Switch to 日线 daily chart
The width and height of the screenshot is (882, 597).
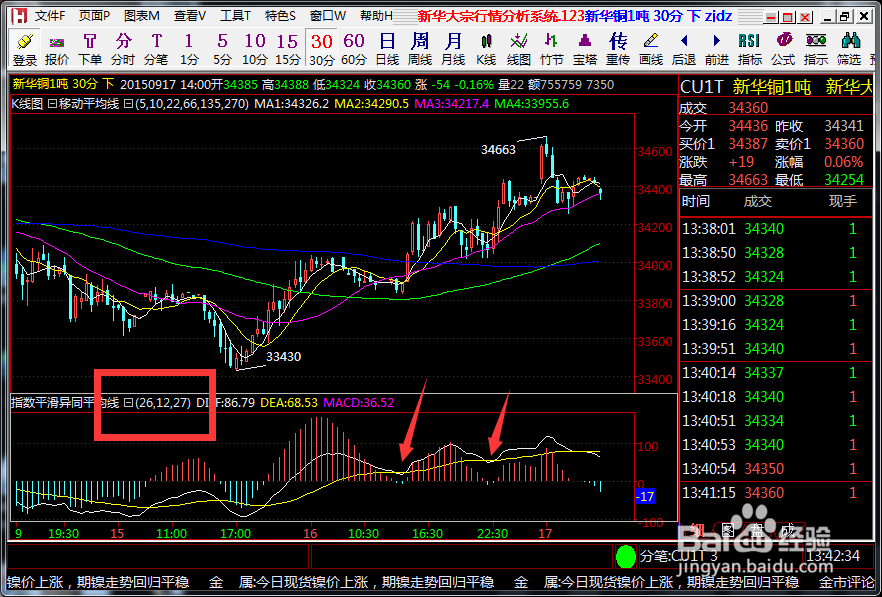387,49
